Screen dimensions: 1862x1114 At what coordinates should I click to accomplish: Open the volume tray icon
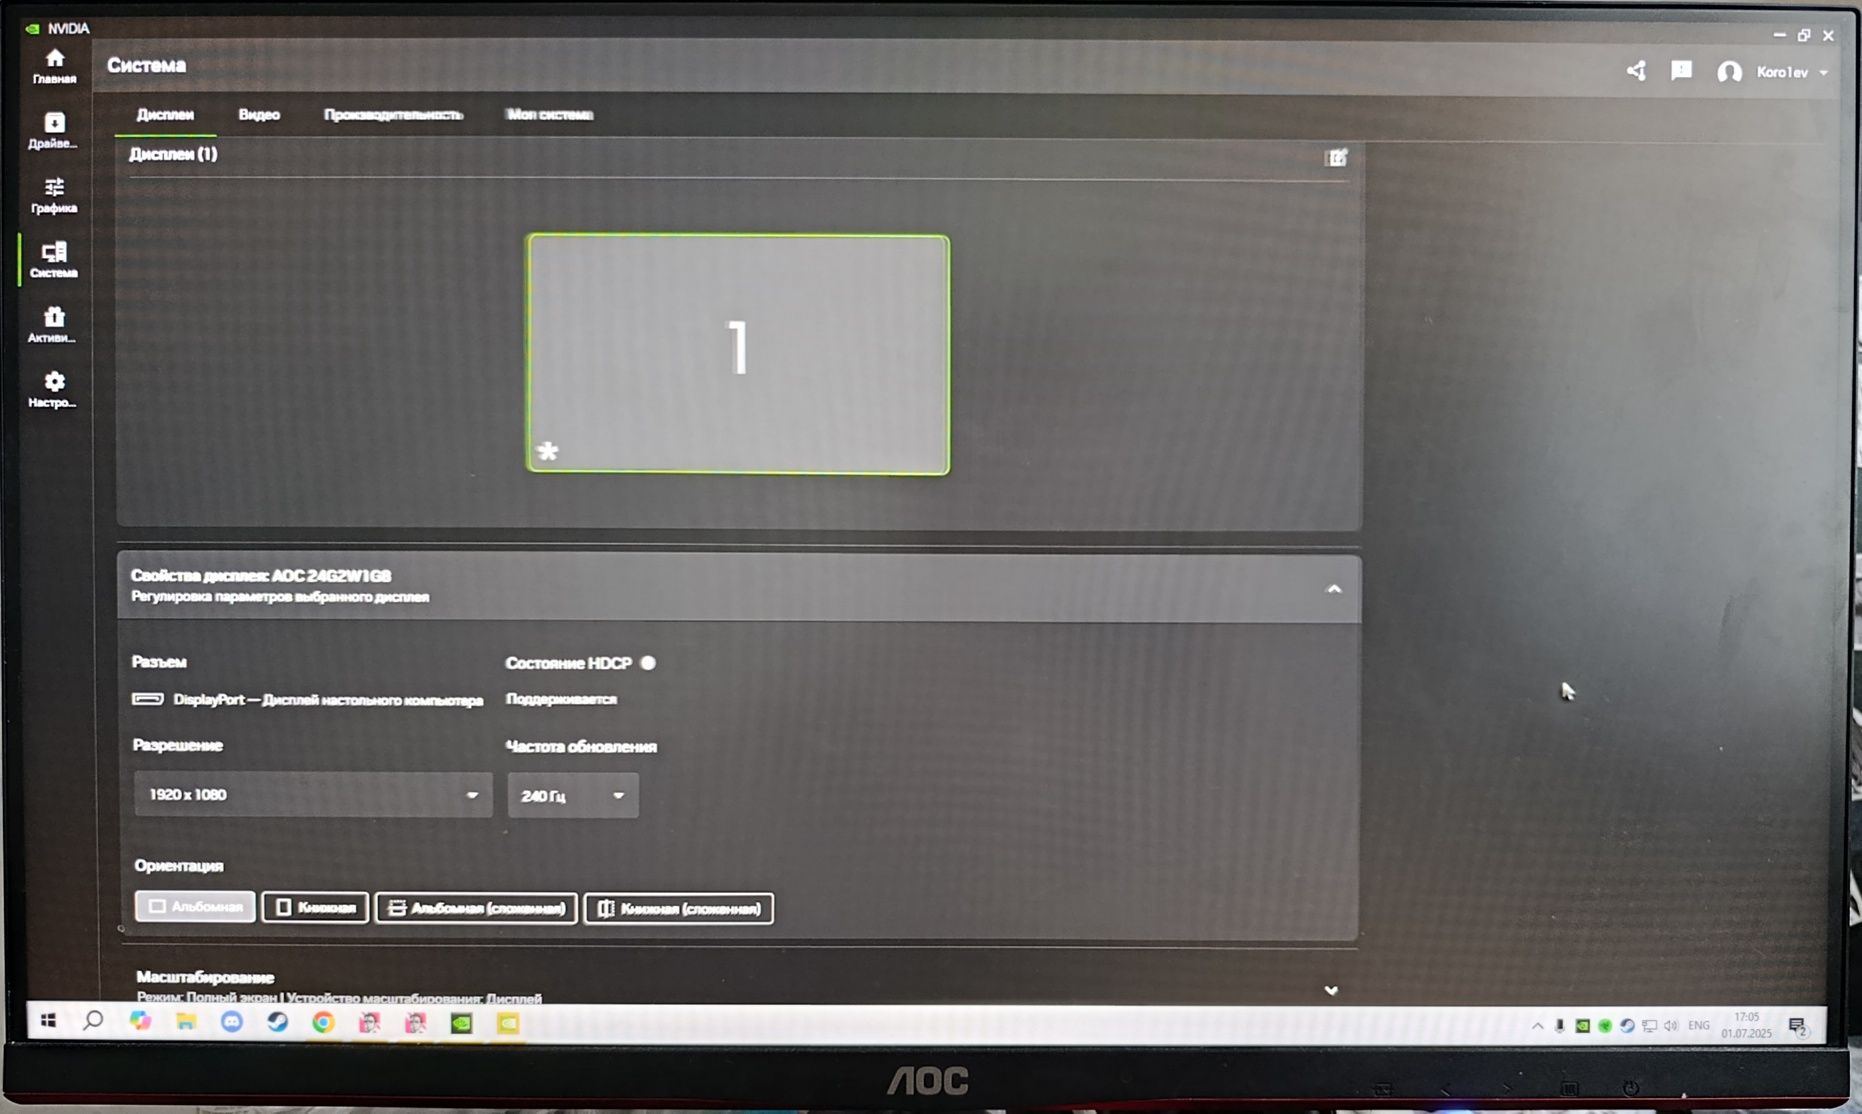click(1670, 1025)
